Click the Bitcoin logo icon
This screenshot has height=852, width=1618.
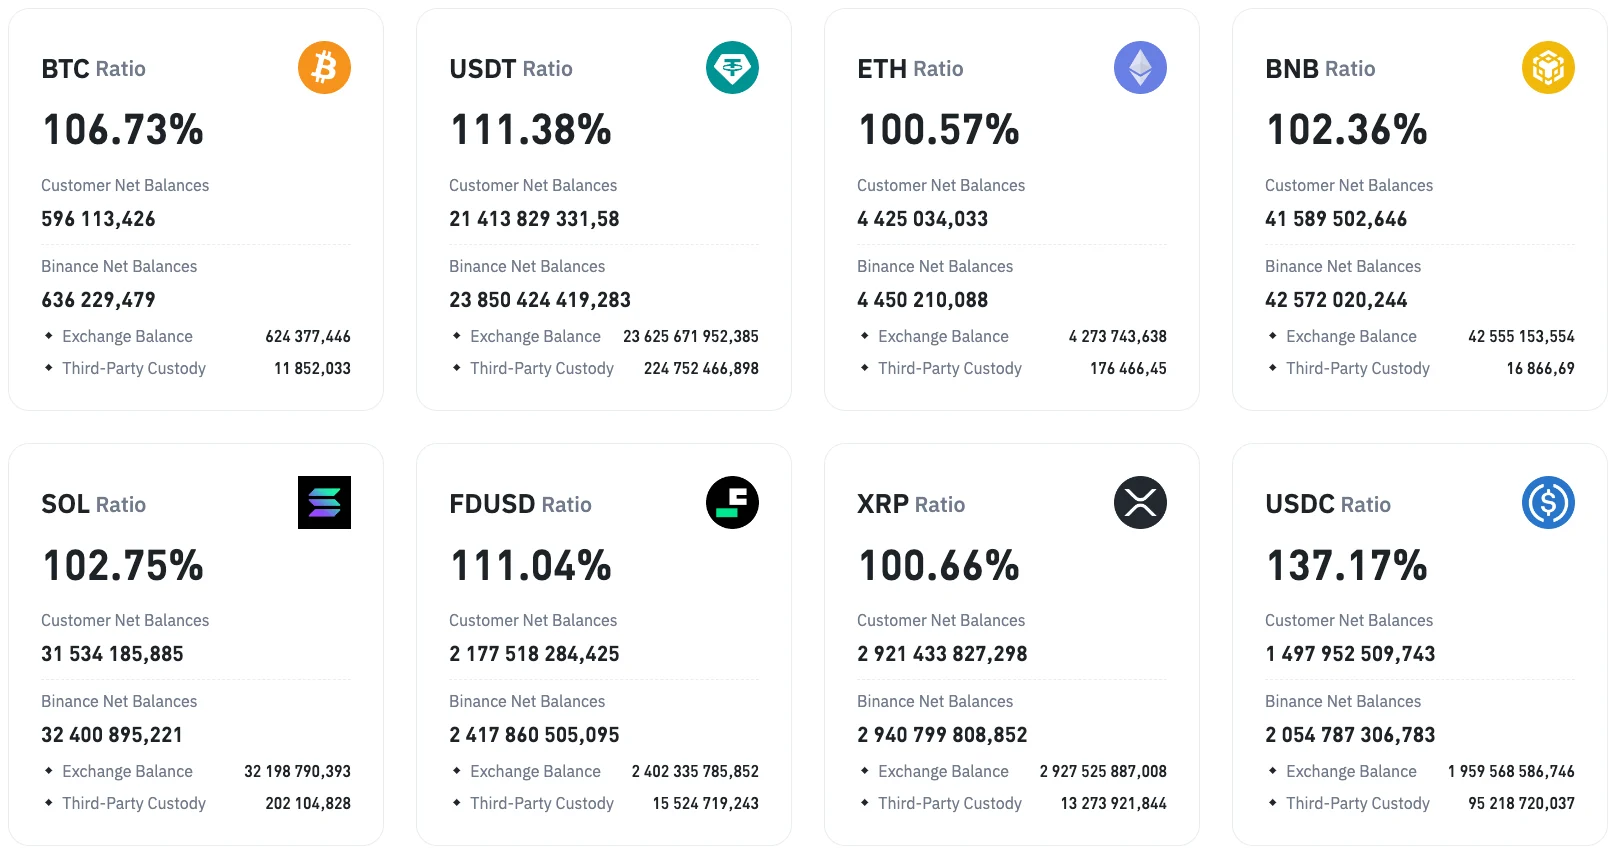324,68
